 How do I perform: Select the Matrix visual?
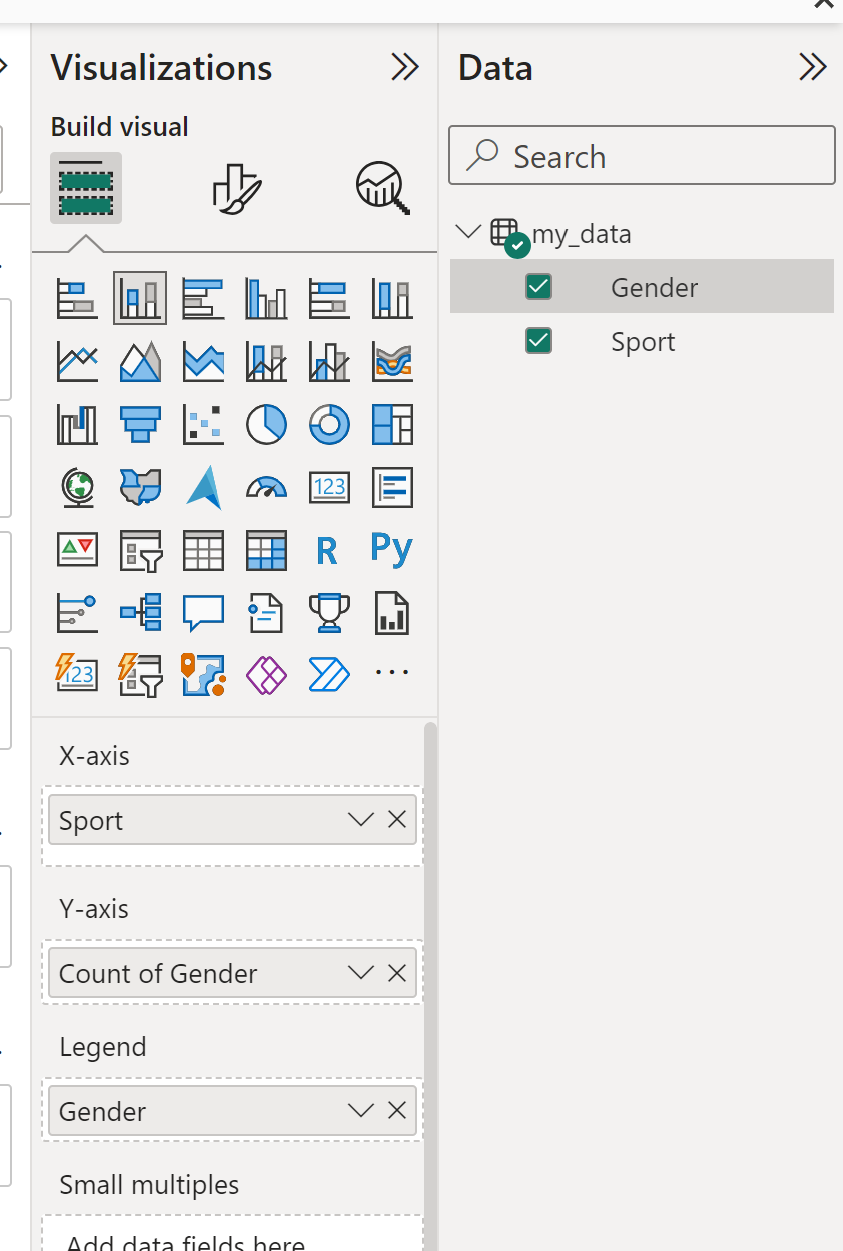pos(266,550)
